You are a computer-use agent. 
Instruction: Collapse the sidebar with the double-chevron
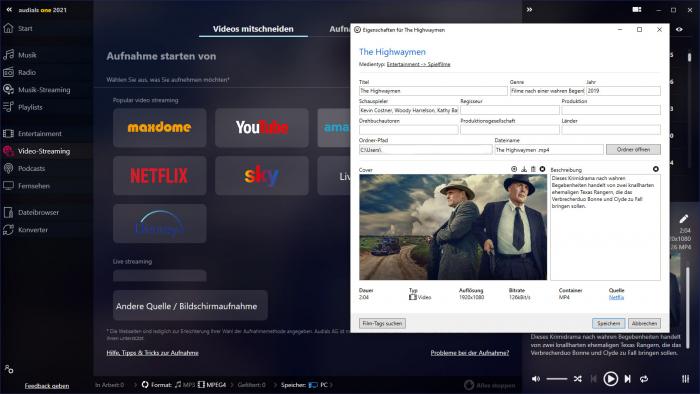[x=9, y=9]
